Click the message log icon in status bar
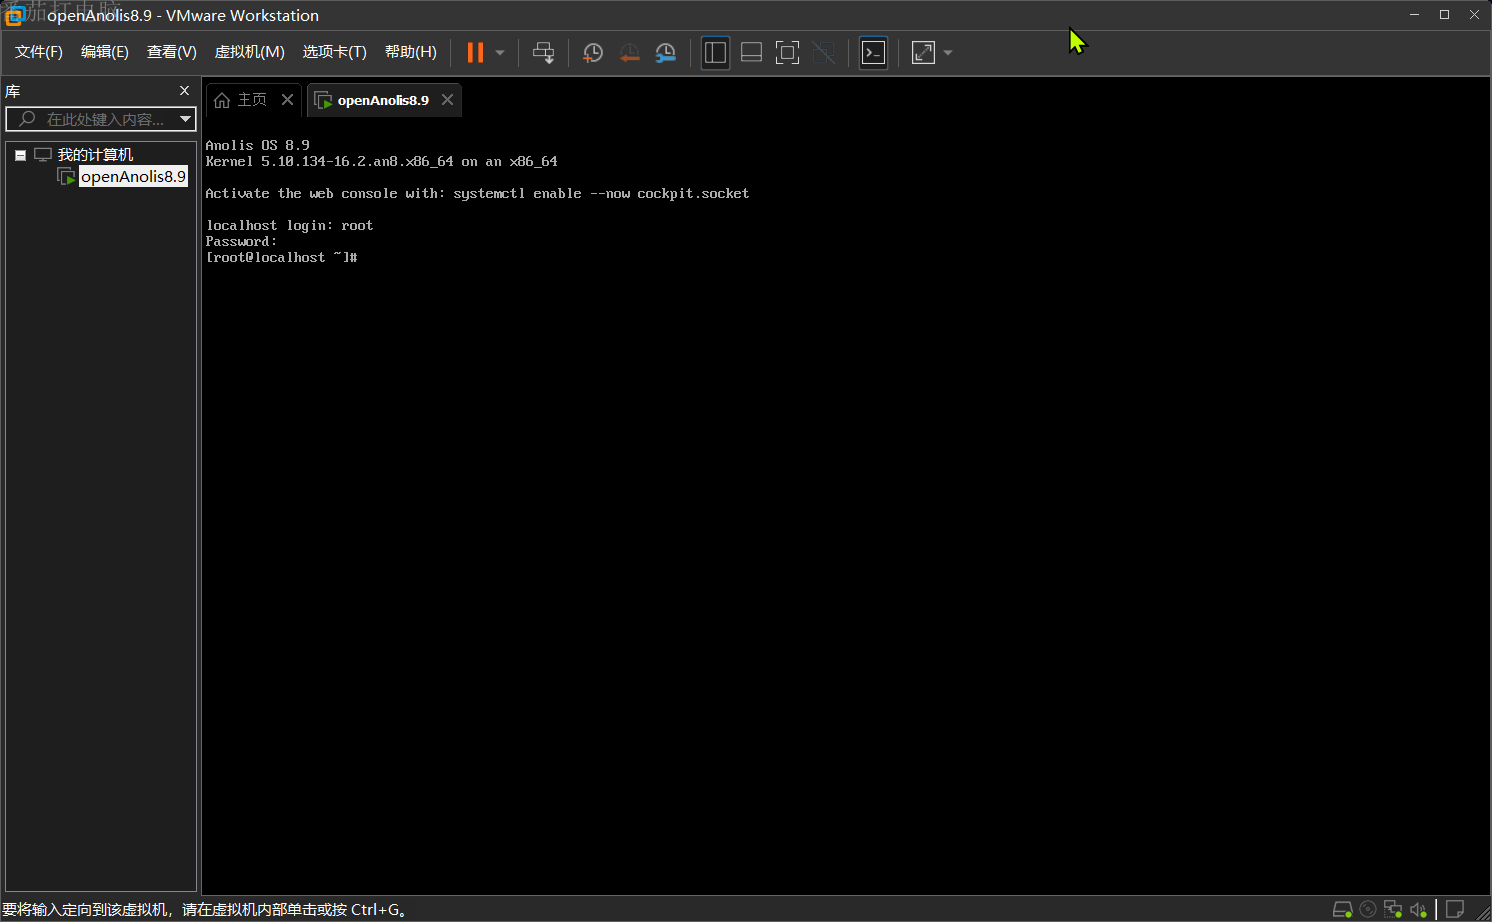Image resolution: width=1492 pixels, height=922 pixels. click(x=1455, y=909)
